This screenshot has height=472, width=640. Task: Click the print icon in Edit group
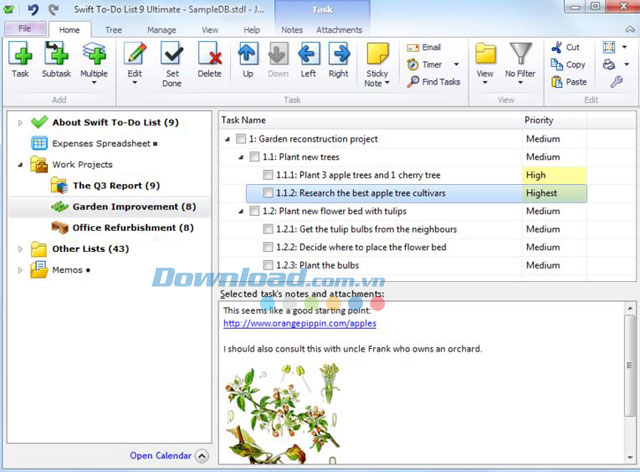[x=609, y=65]
